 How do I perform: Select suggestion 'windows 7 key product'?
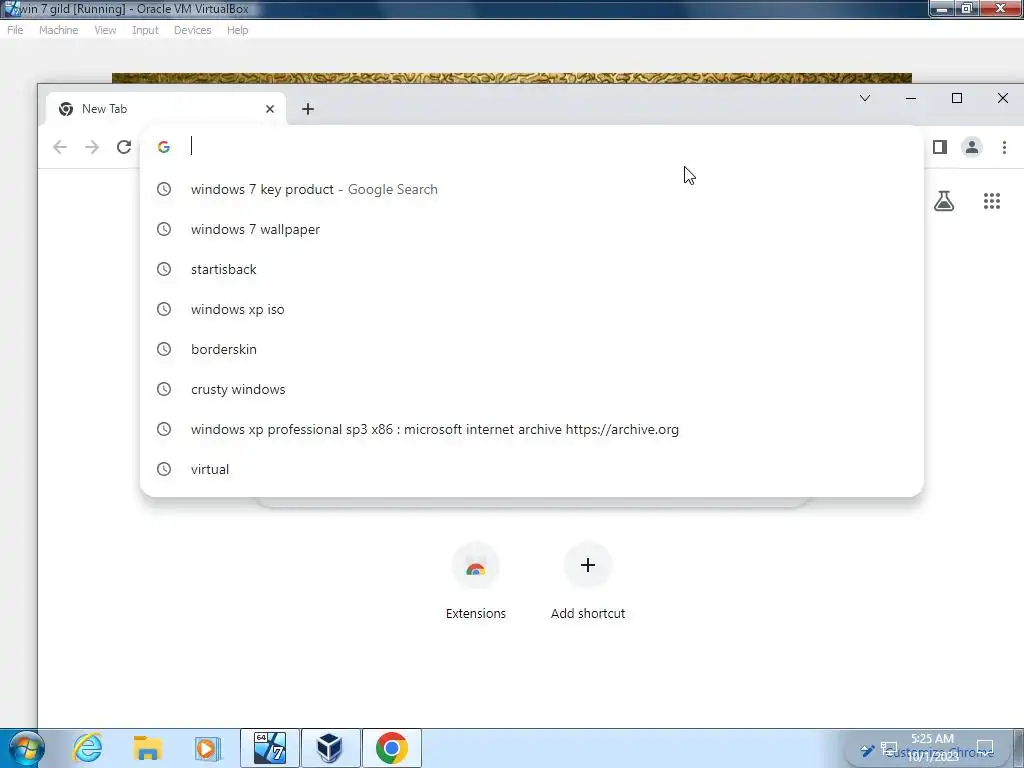(532, 189)
